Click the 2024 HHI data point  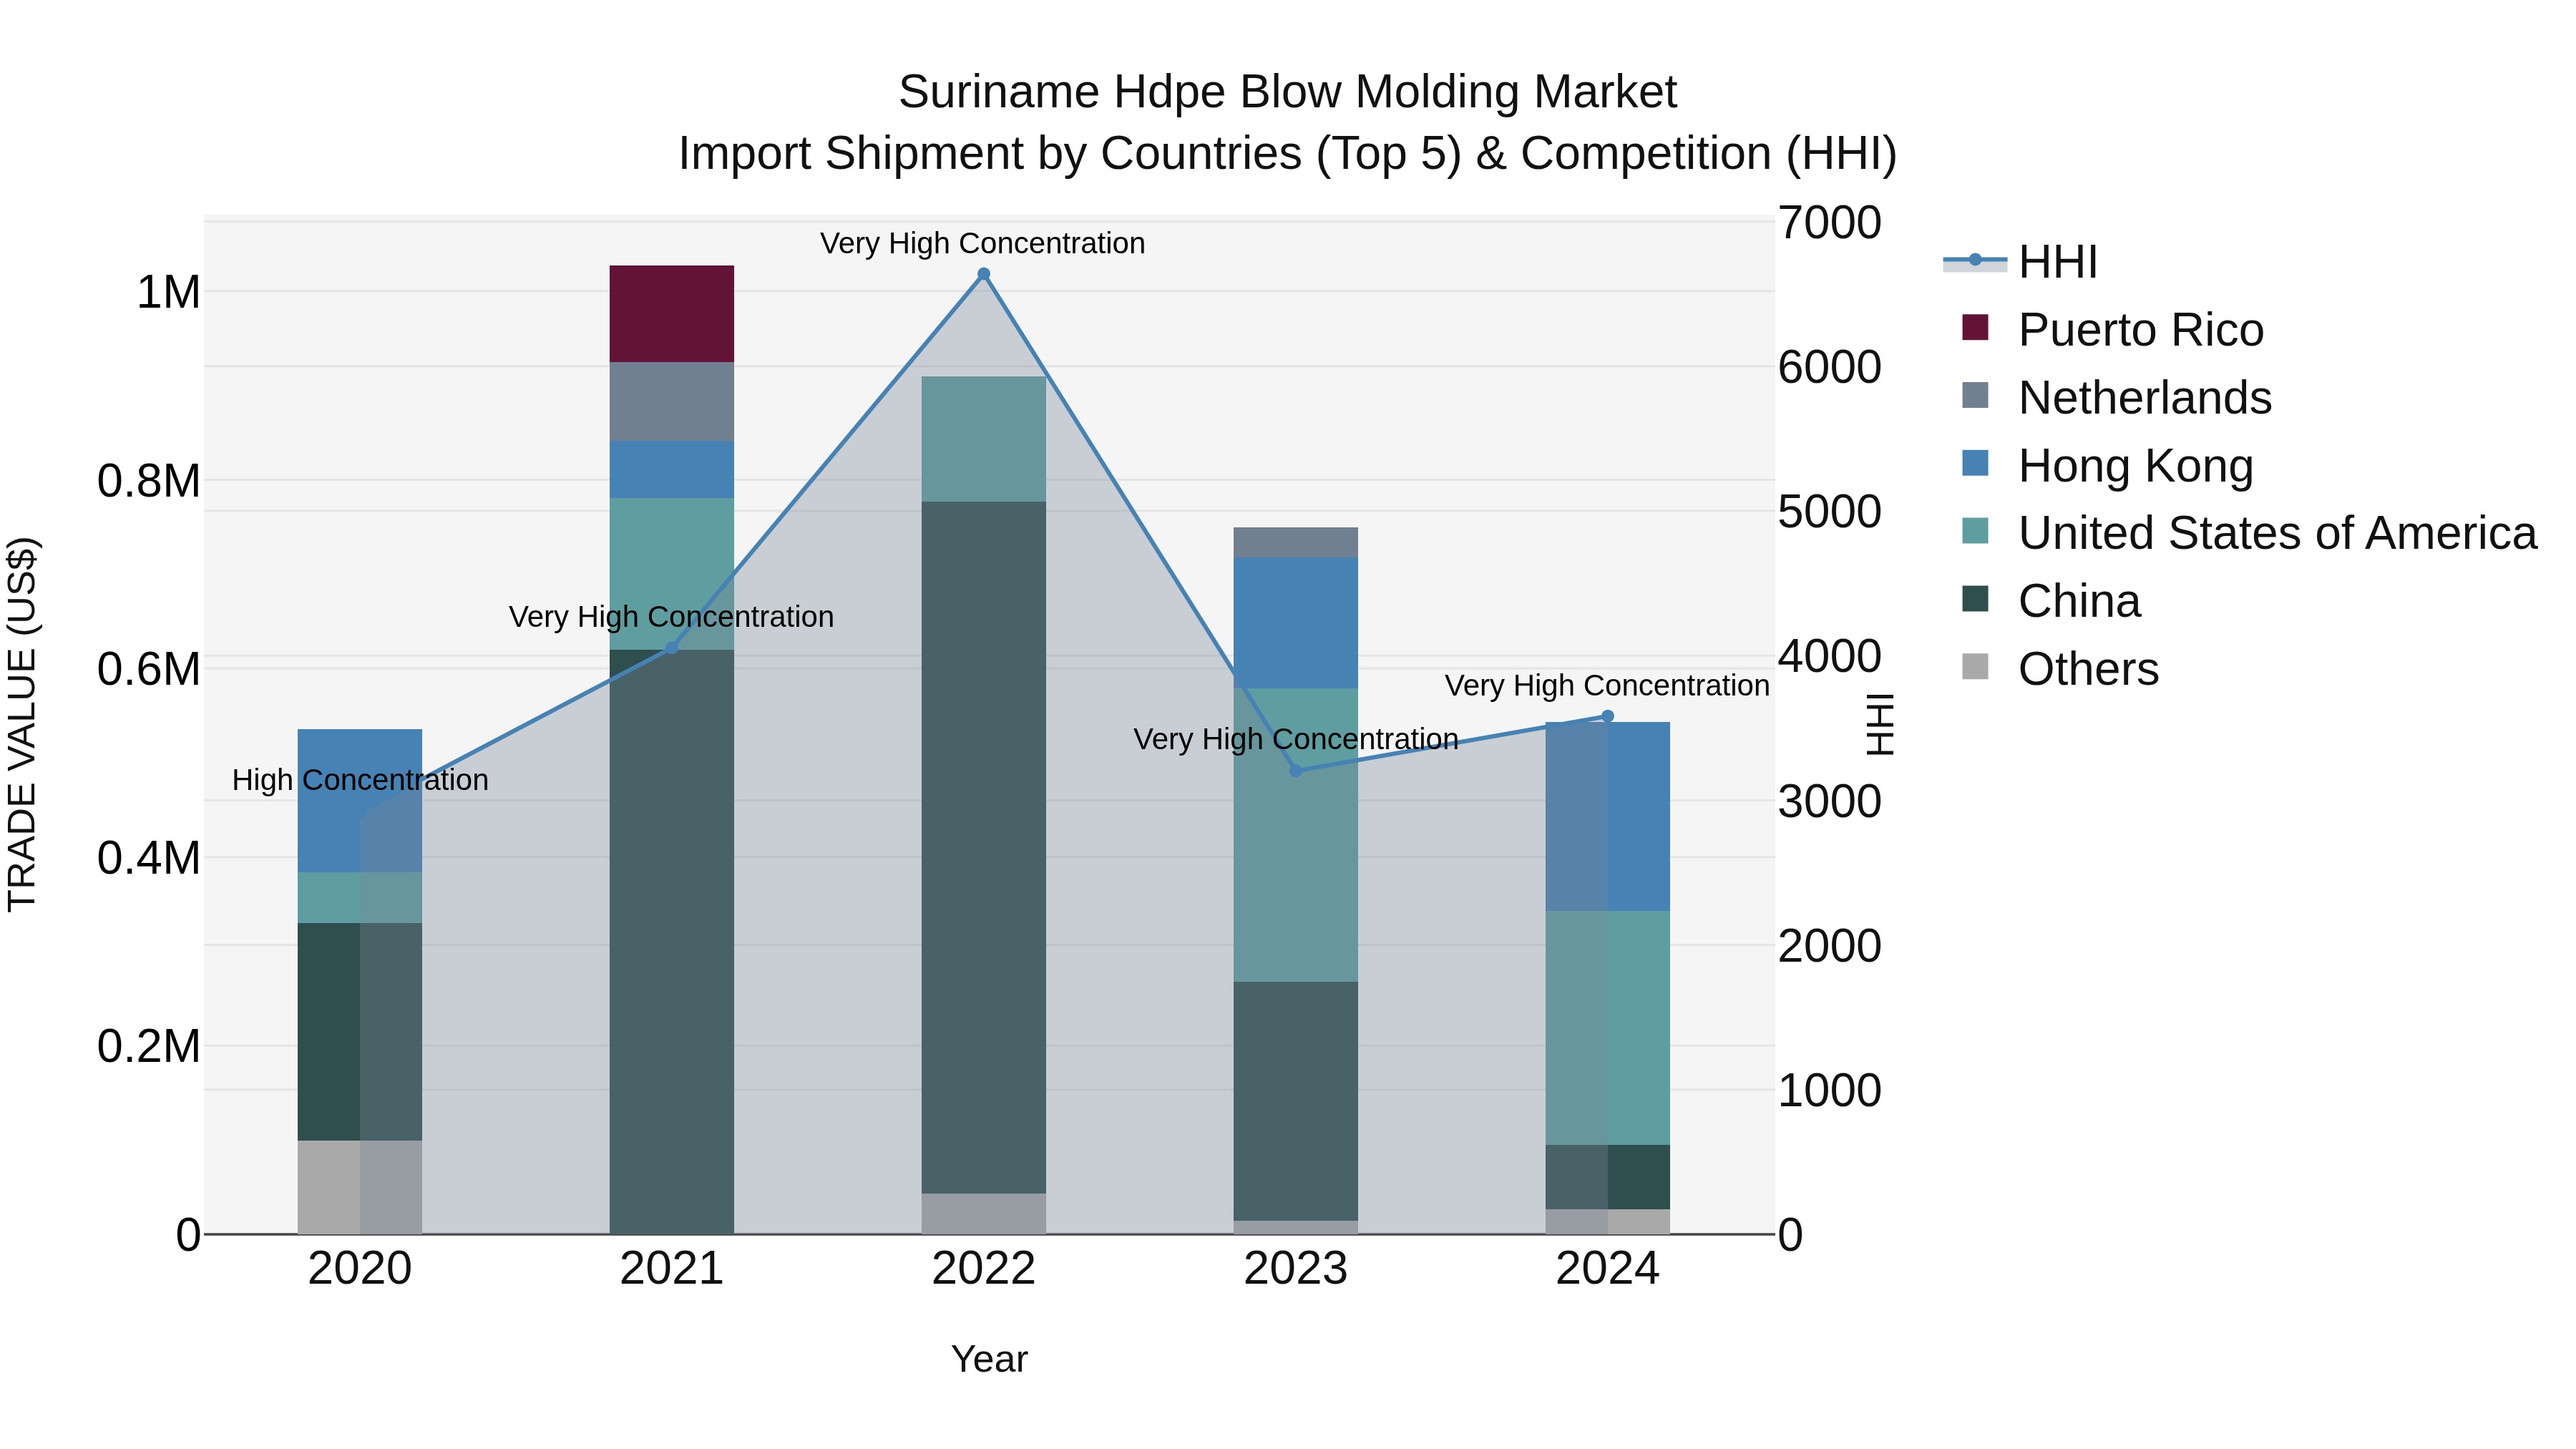[x=1608, y=716]
